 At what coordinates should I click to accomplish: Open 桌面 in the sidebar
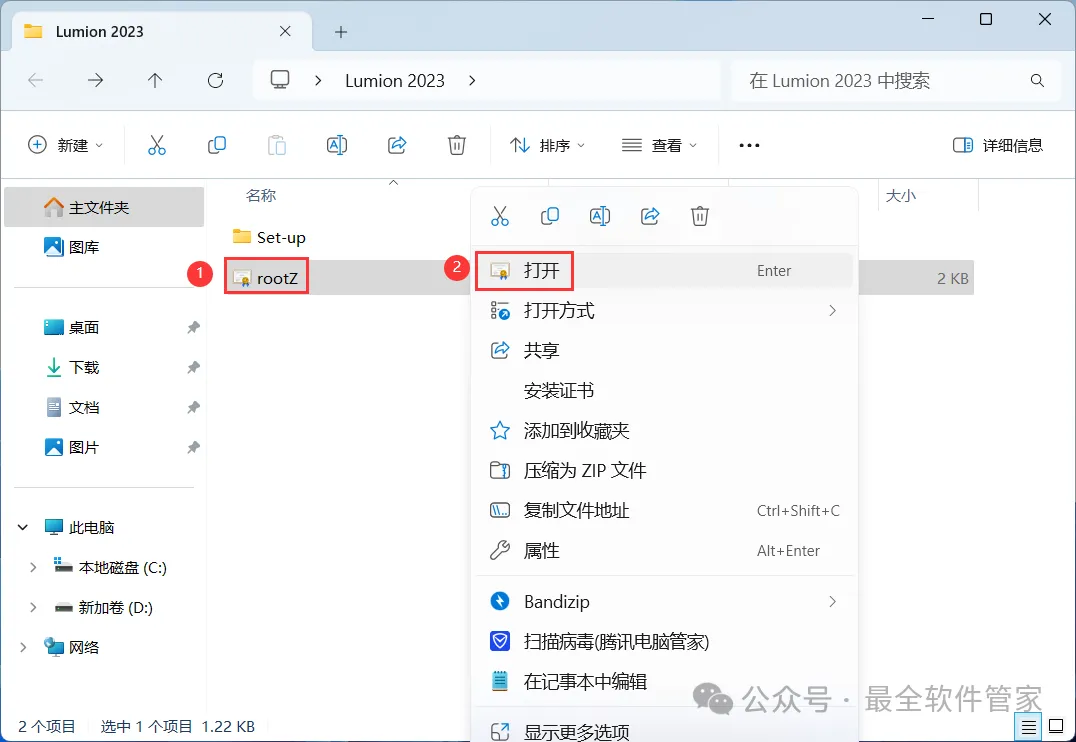(104, 327)
